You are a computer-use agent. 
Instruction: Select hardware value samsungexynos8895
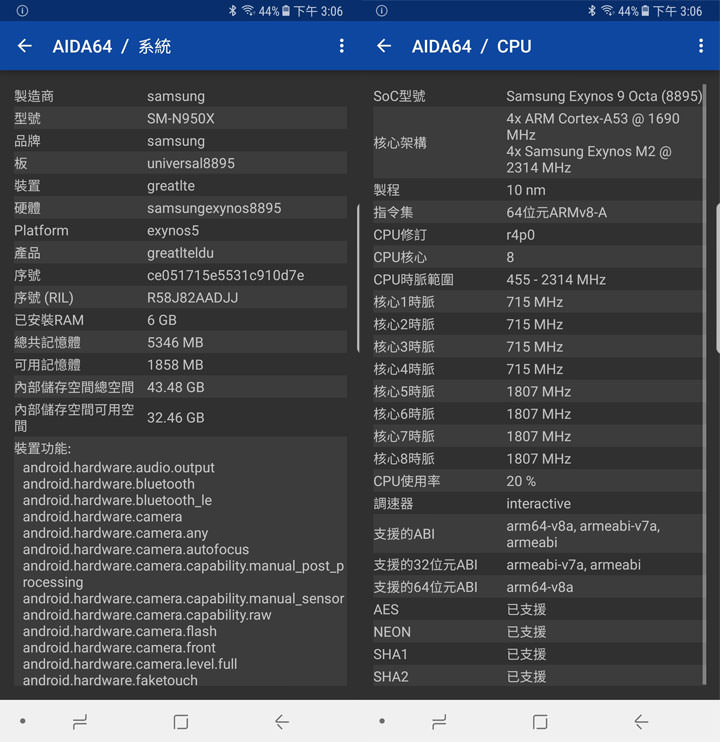(214, 208)
